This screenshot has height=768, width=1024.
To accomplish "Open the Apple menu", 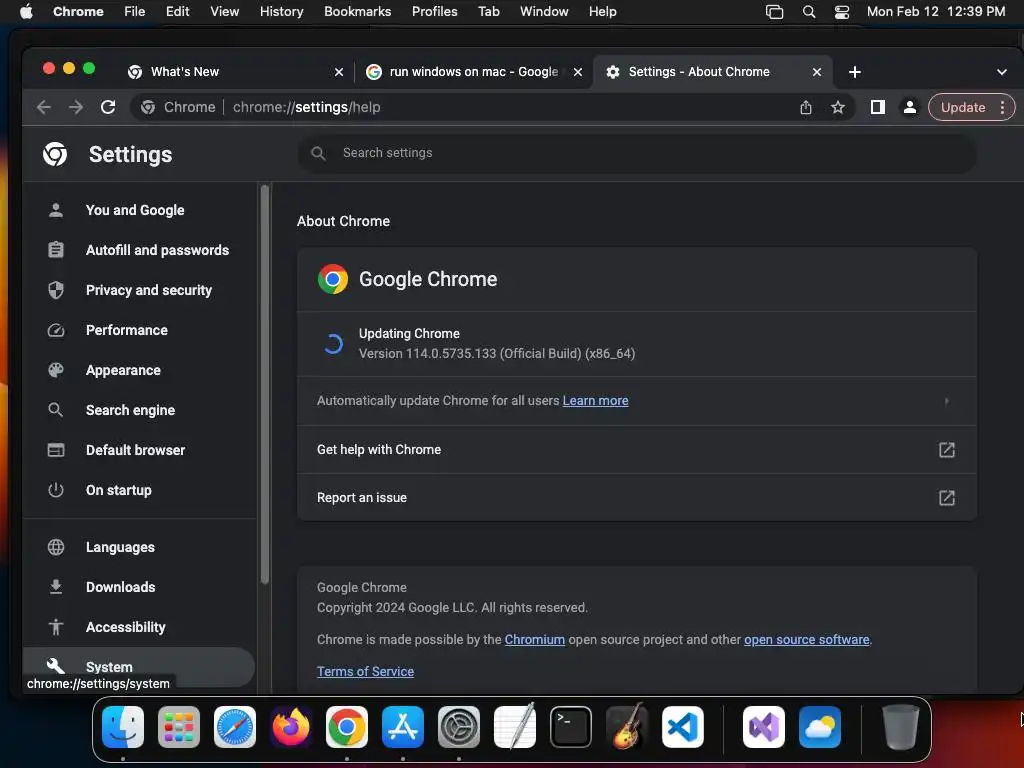I will pyautogui.click(x=26, y=11).
